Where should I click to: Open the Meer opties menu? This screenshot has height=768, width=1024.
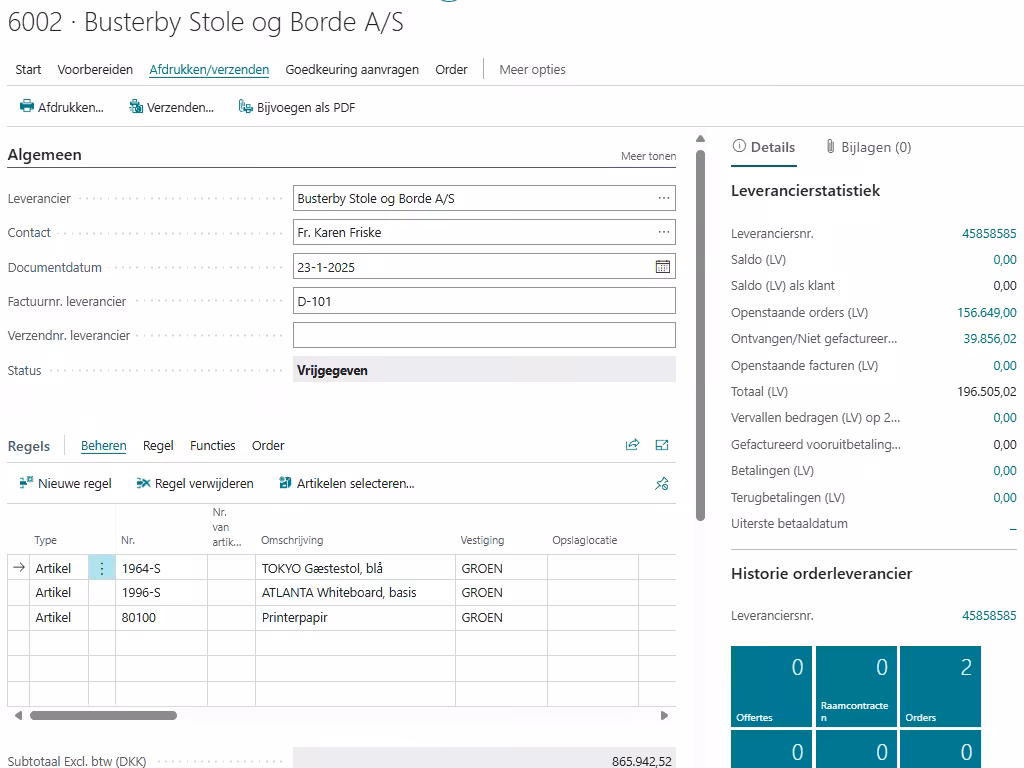(x=532, y=70)
